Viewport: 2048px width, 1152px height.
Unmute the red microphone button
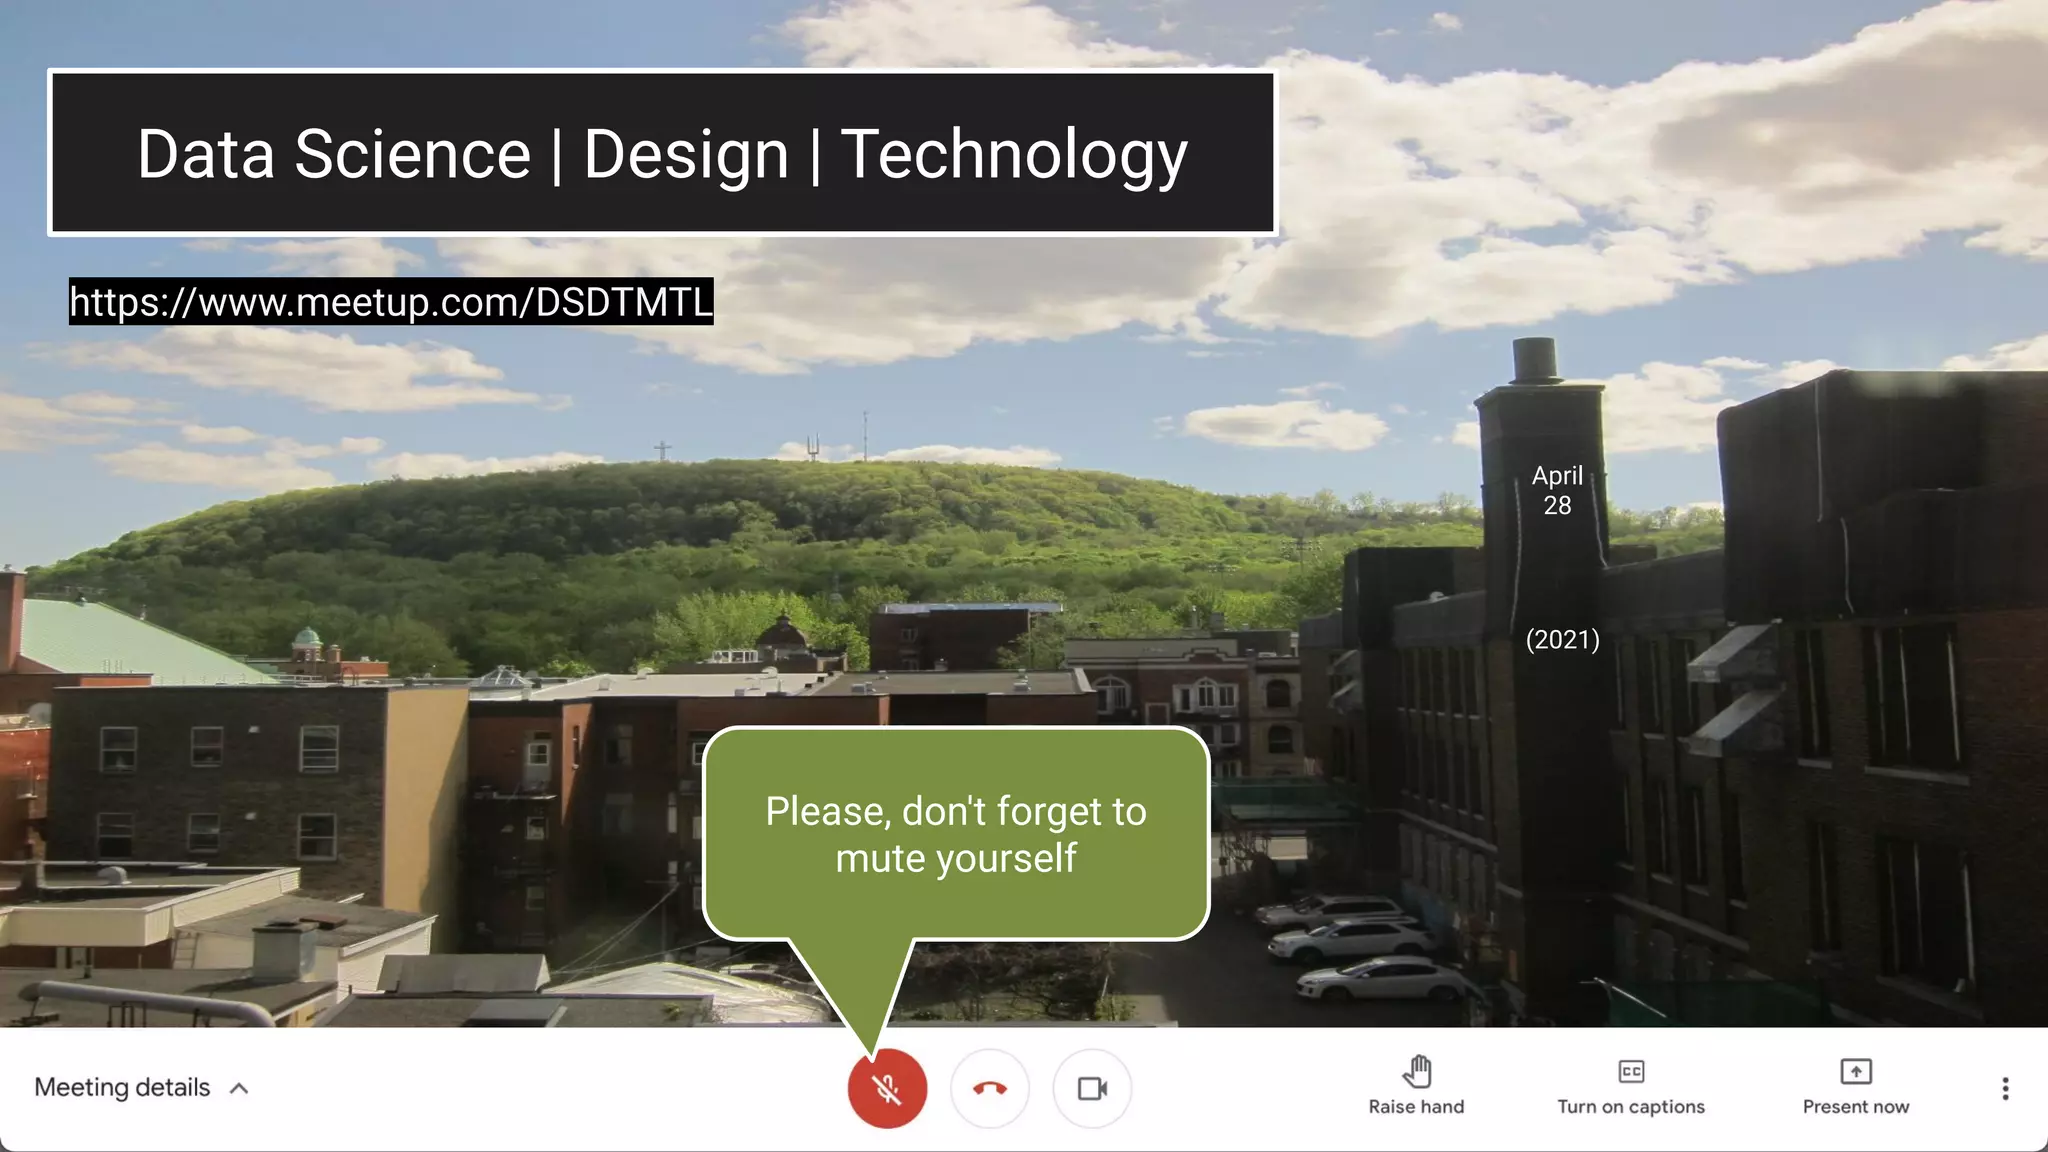pos(887,1088)
